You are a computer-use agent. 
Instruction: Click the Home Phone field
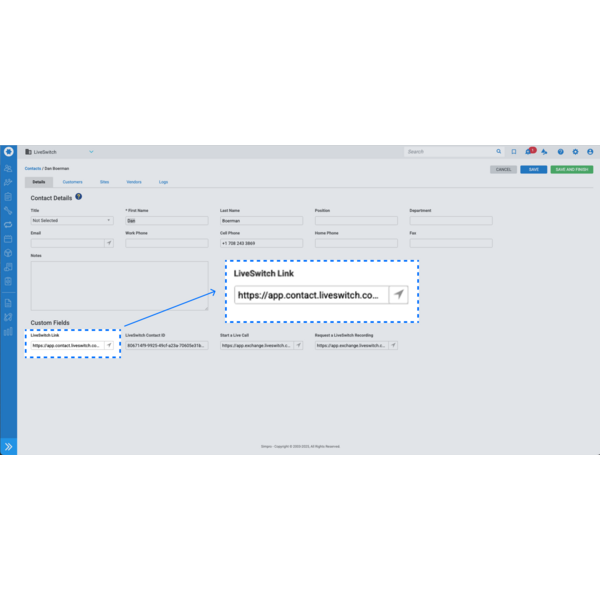click(356, 243)
